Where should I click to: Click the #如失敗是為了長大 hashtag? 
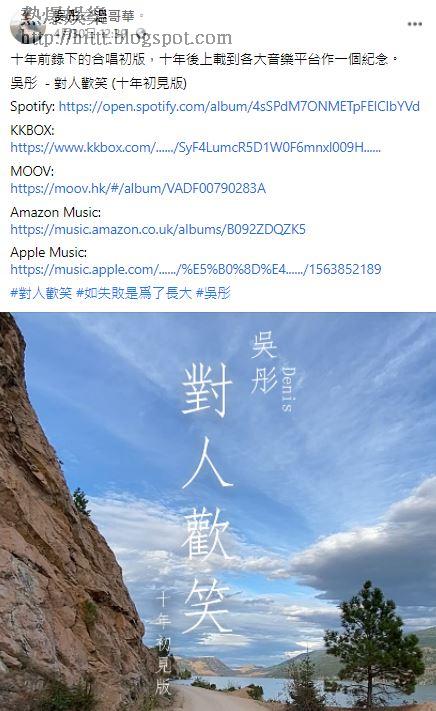[134, 293]
